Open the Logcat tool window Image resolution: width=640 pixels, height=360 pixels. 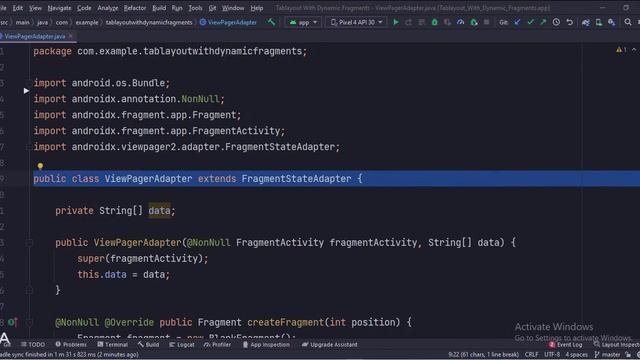click(182, 344)
